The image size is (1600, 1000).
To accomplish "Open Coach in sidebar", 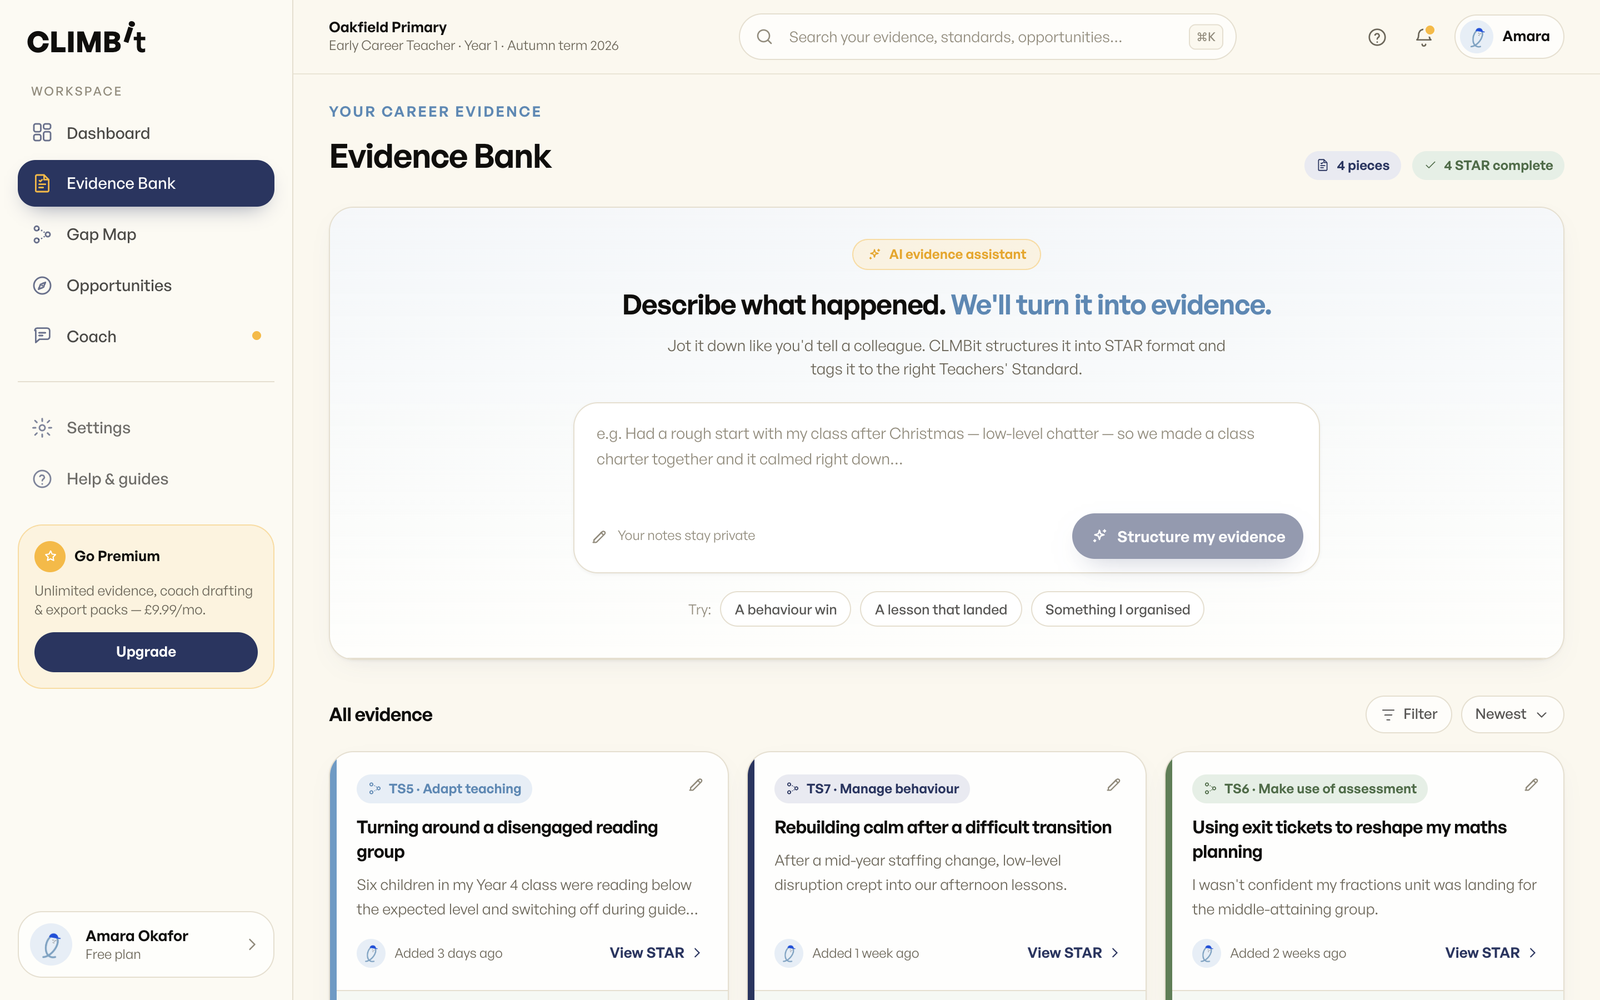I will tap(146, 336).
